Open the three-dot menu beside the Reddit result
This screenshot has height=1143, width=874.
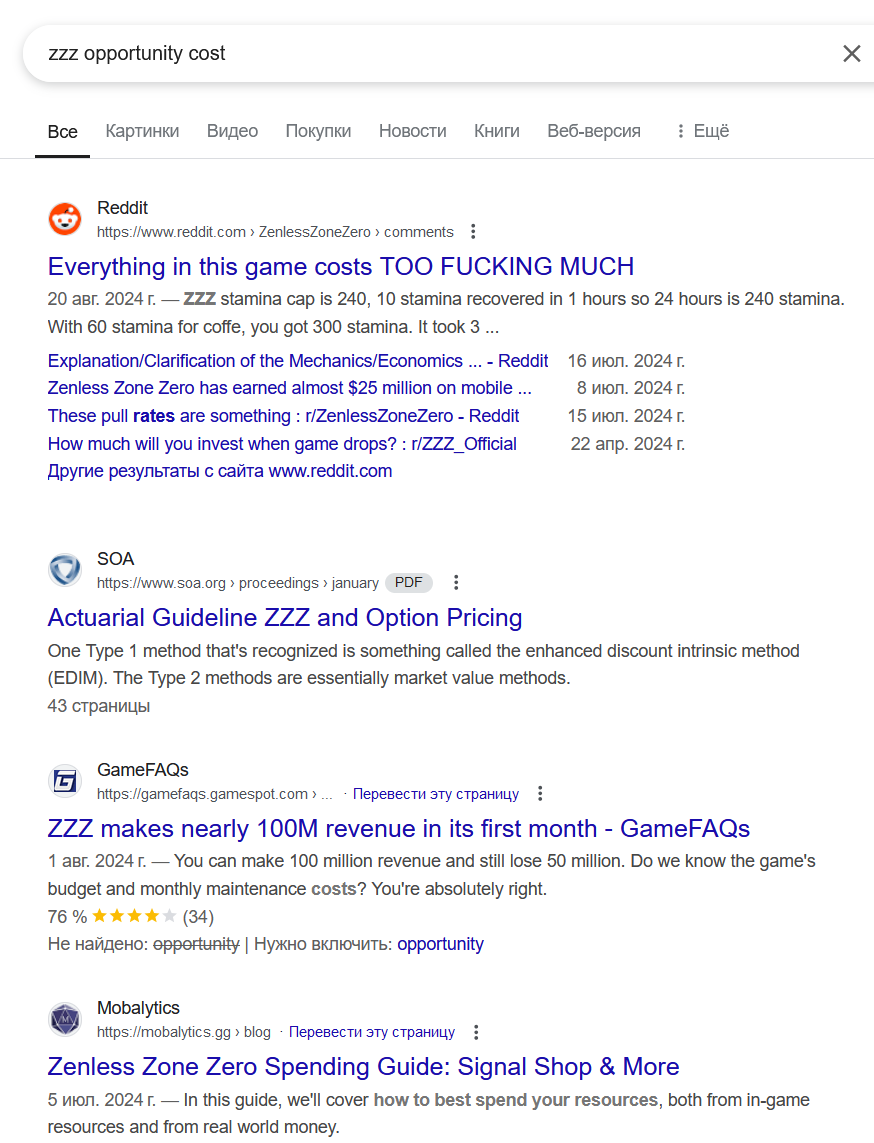tap(473, 232)
